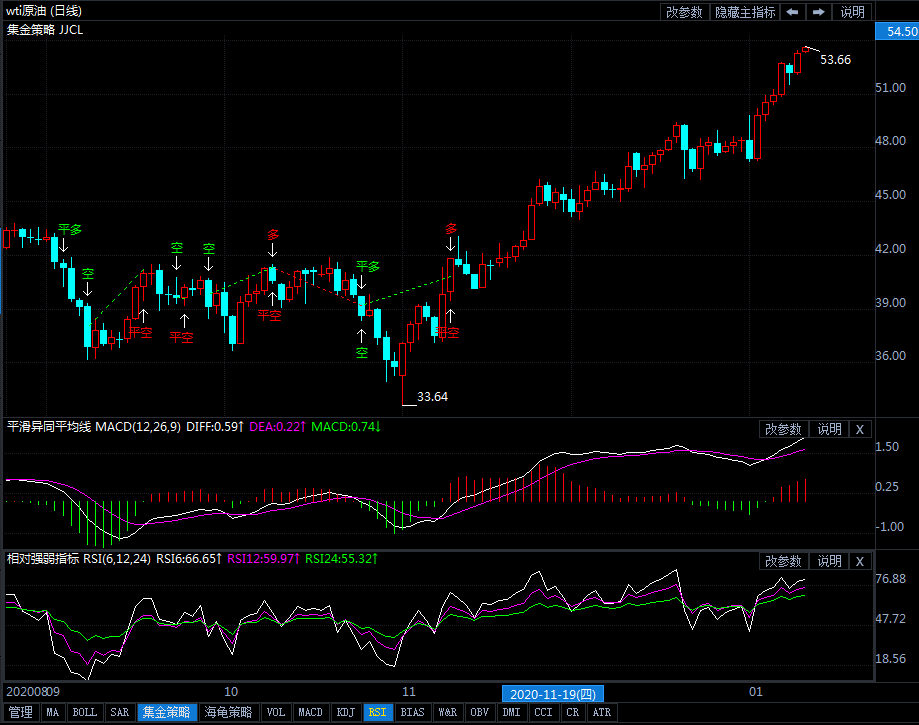Click the left arrow navigation button

click(x=792, y=12)
